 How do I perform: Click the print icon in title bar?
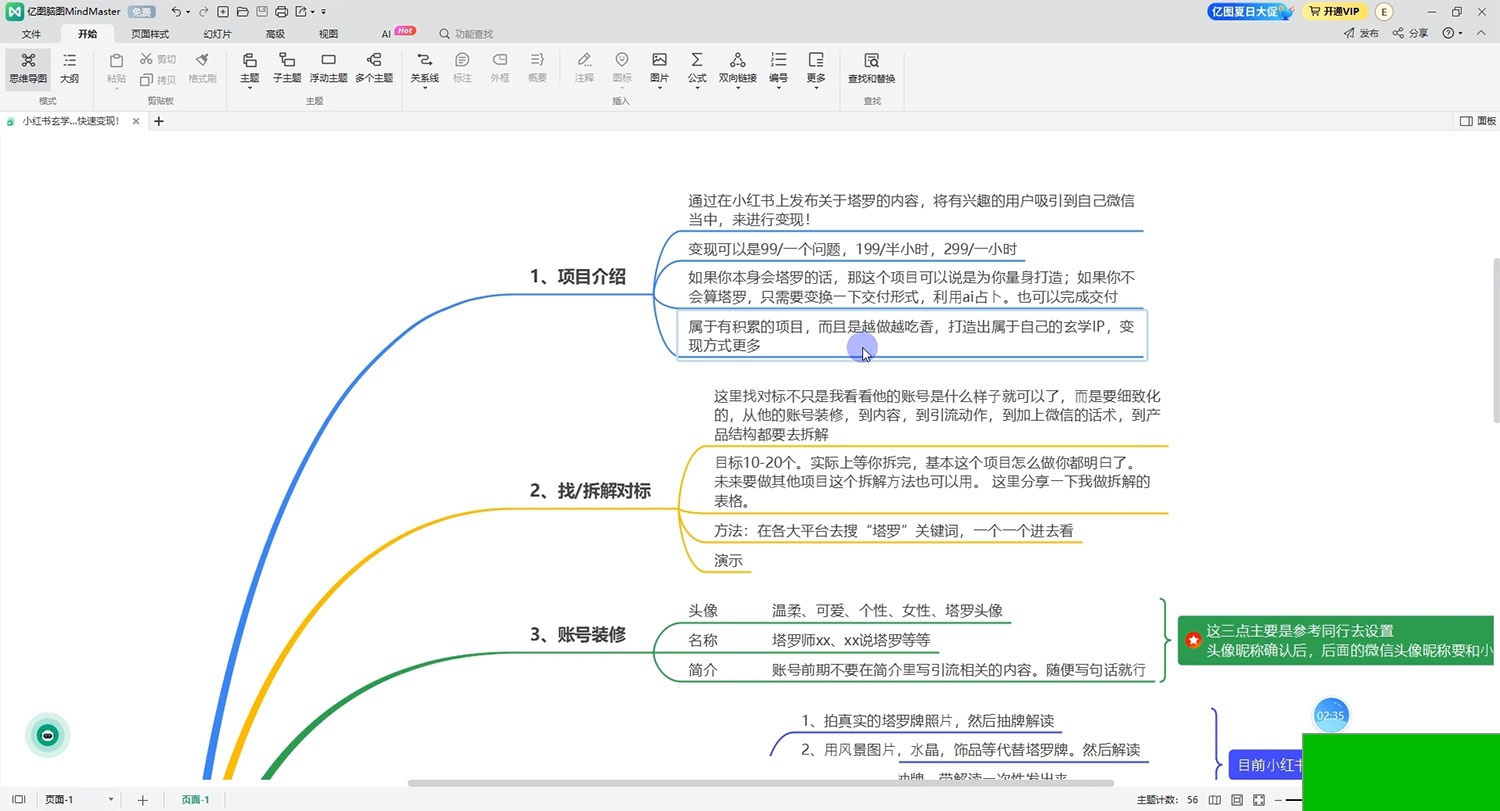coord(281,12)
